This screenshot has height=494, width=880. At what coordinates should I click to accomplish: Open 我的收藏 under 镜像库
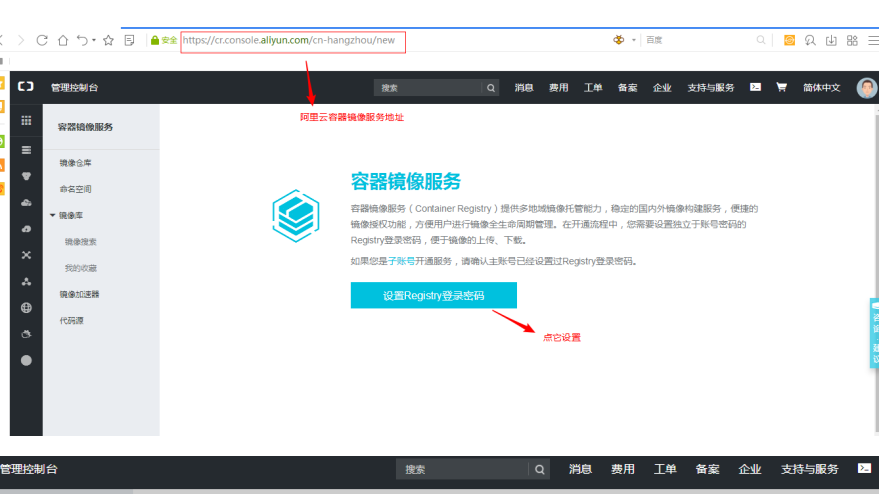[81, 268]
